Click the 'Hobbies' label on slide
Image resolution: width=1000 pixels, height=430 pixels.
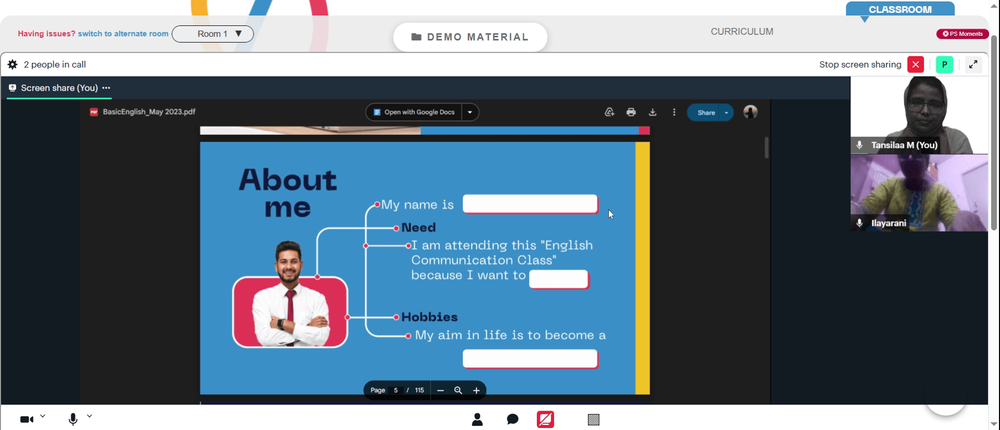(x=429, y=317)
